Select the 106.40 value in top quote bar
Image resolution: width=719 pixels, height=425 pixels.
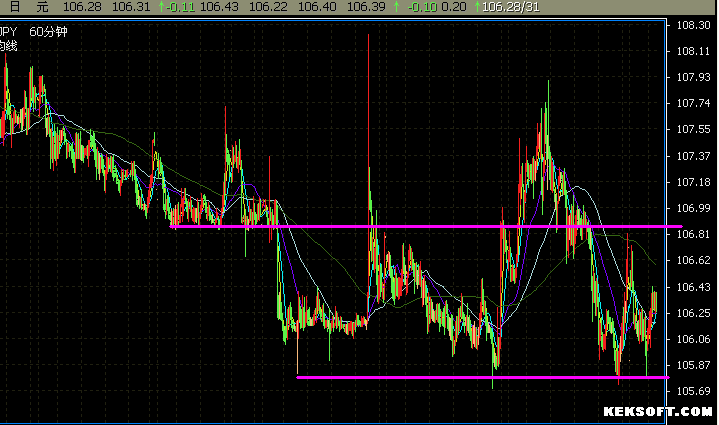click(x=317, y=7)
